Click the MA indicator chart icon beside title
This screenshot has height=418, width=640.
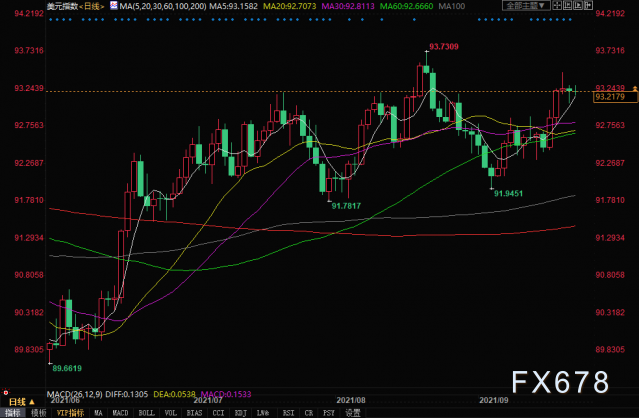(x=114, y=6)
